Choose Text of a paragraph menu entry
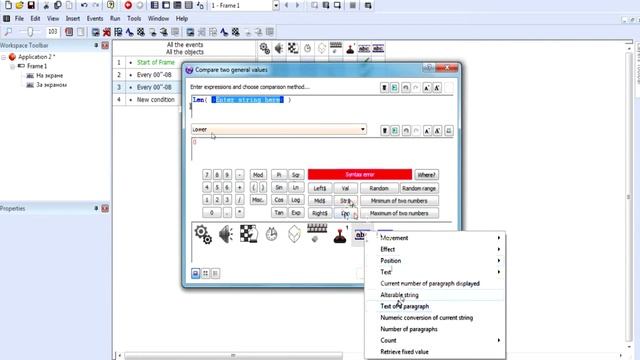Image resolution: width=640 pixels, height=360 pixels. click(x=435, y=306)
